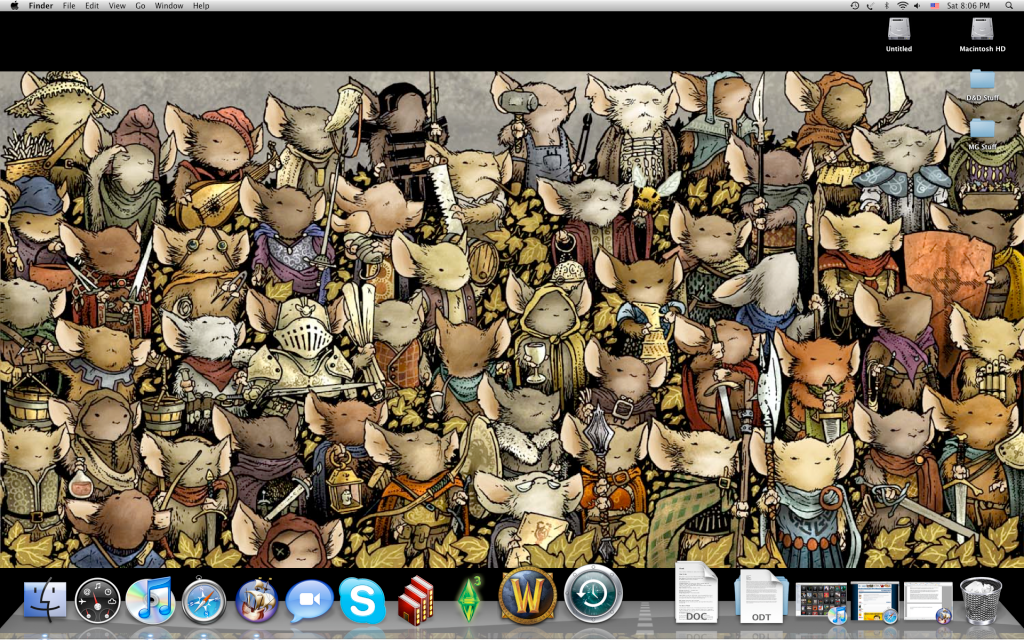Open the volume control in menu bar
Image resolution: width=1024 pixels, height=640 pixels.
(x=917, y=5)
